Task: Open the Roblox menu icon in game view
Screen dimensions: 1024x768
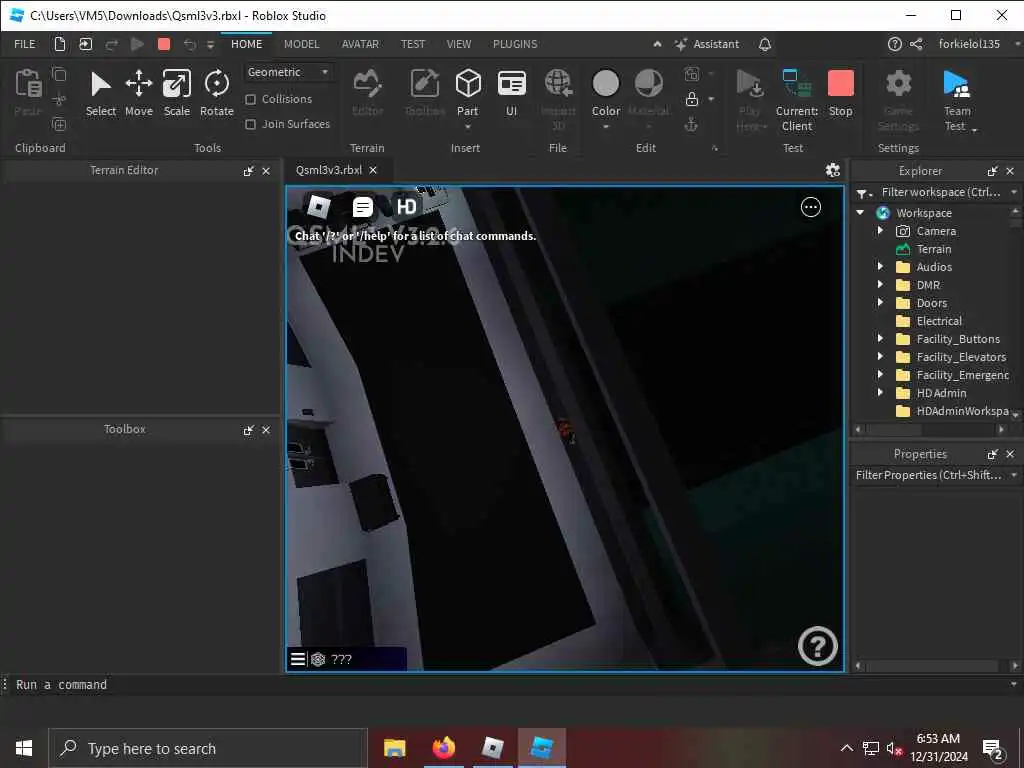Action: 319,207
